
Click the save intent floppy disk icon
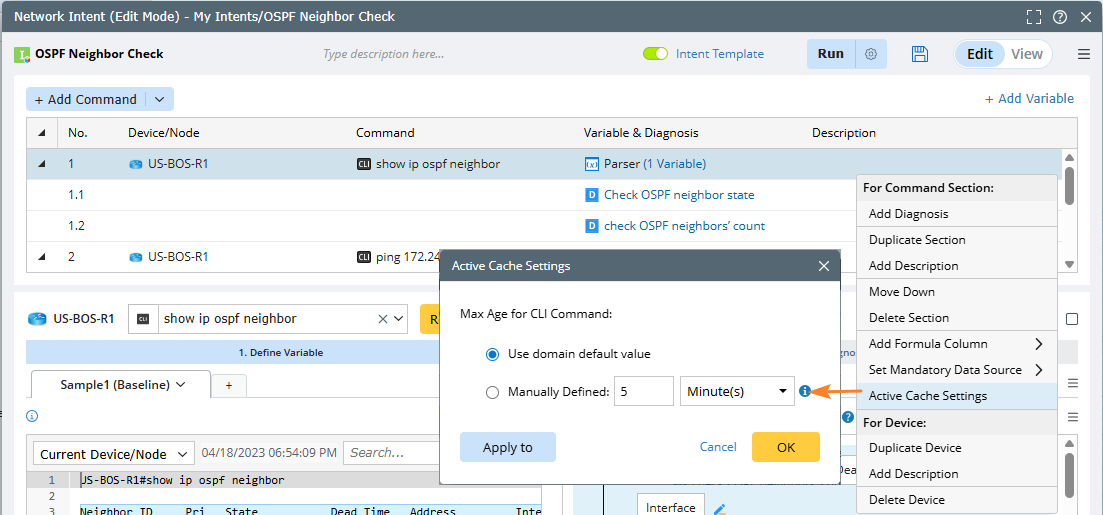click(x=920, y=54)
